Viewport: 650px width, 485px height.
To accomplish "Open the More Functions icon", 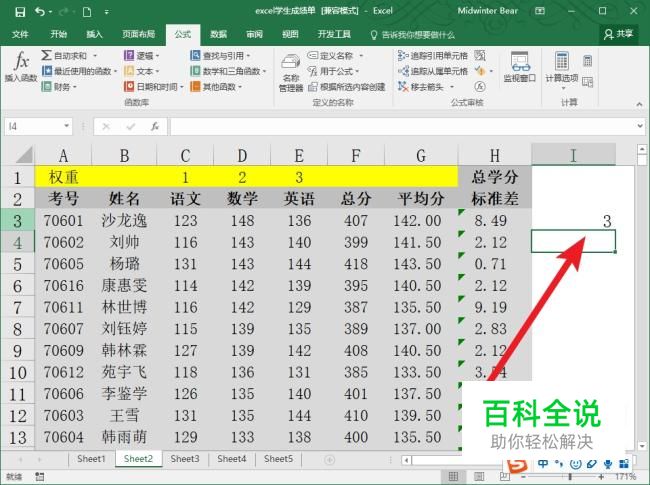I will (x=195, y=87).
